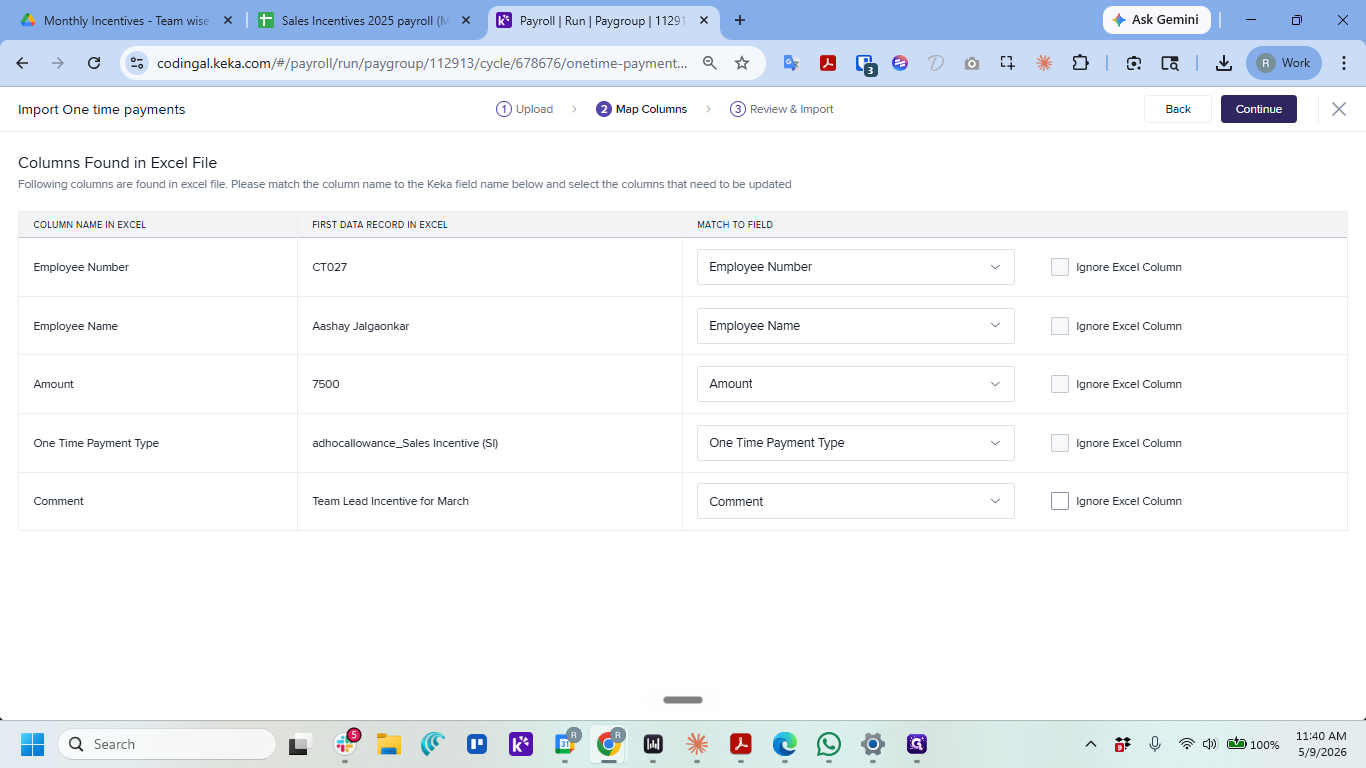Open the Work profile button

(x=1284, y=63)
